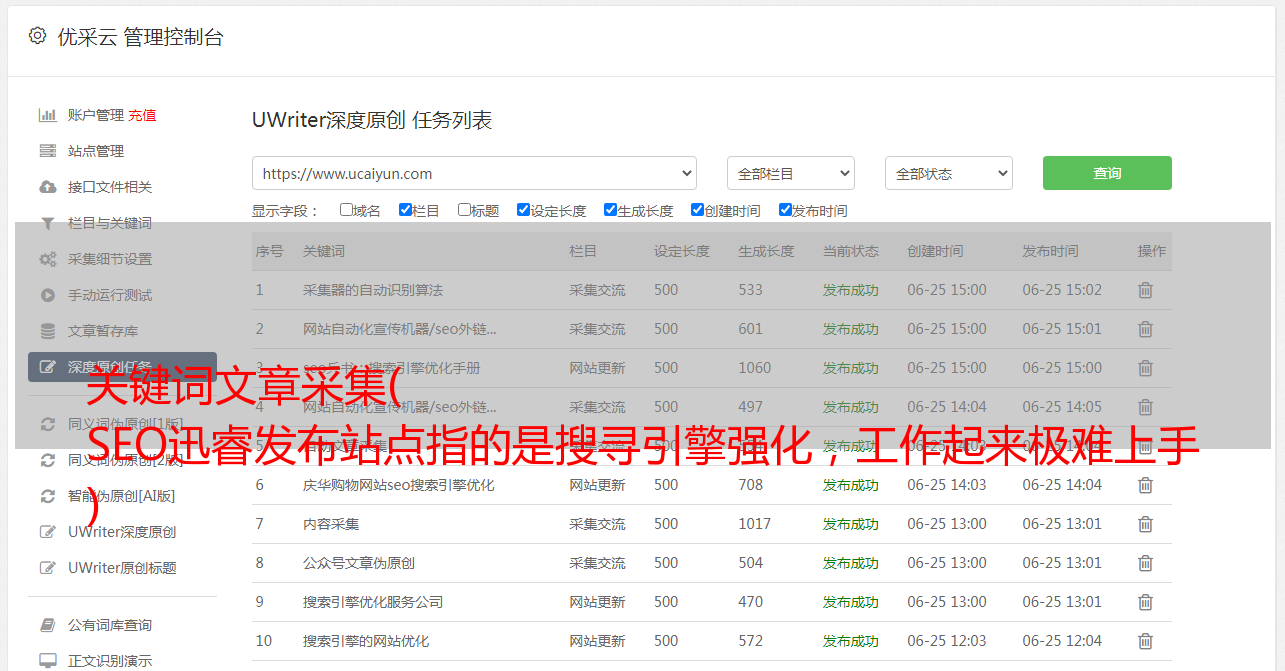Viewport: 1285px width, 671px height.
Task: Select 公有词库查询 sidebar item
Action: tap(110, 625)
